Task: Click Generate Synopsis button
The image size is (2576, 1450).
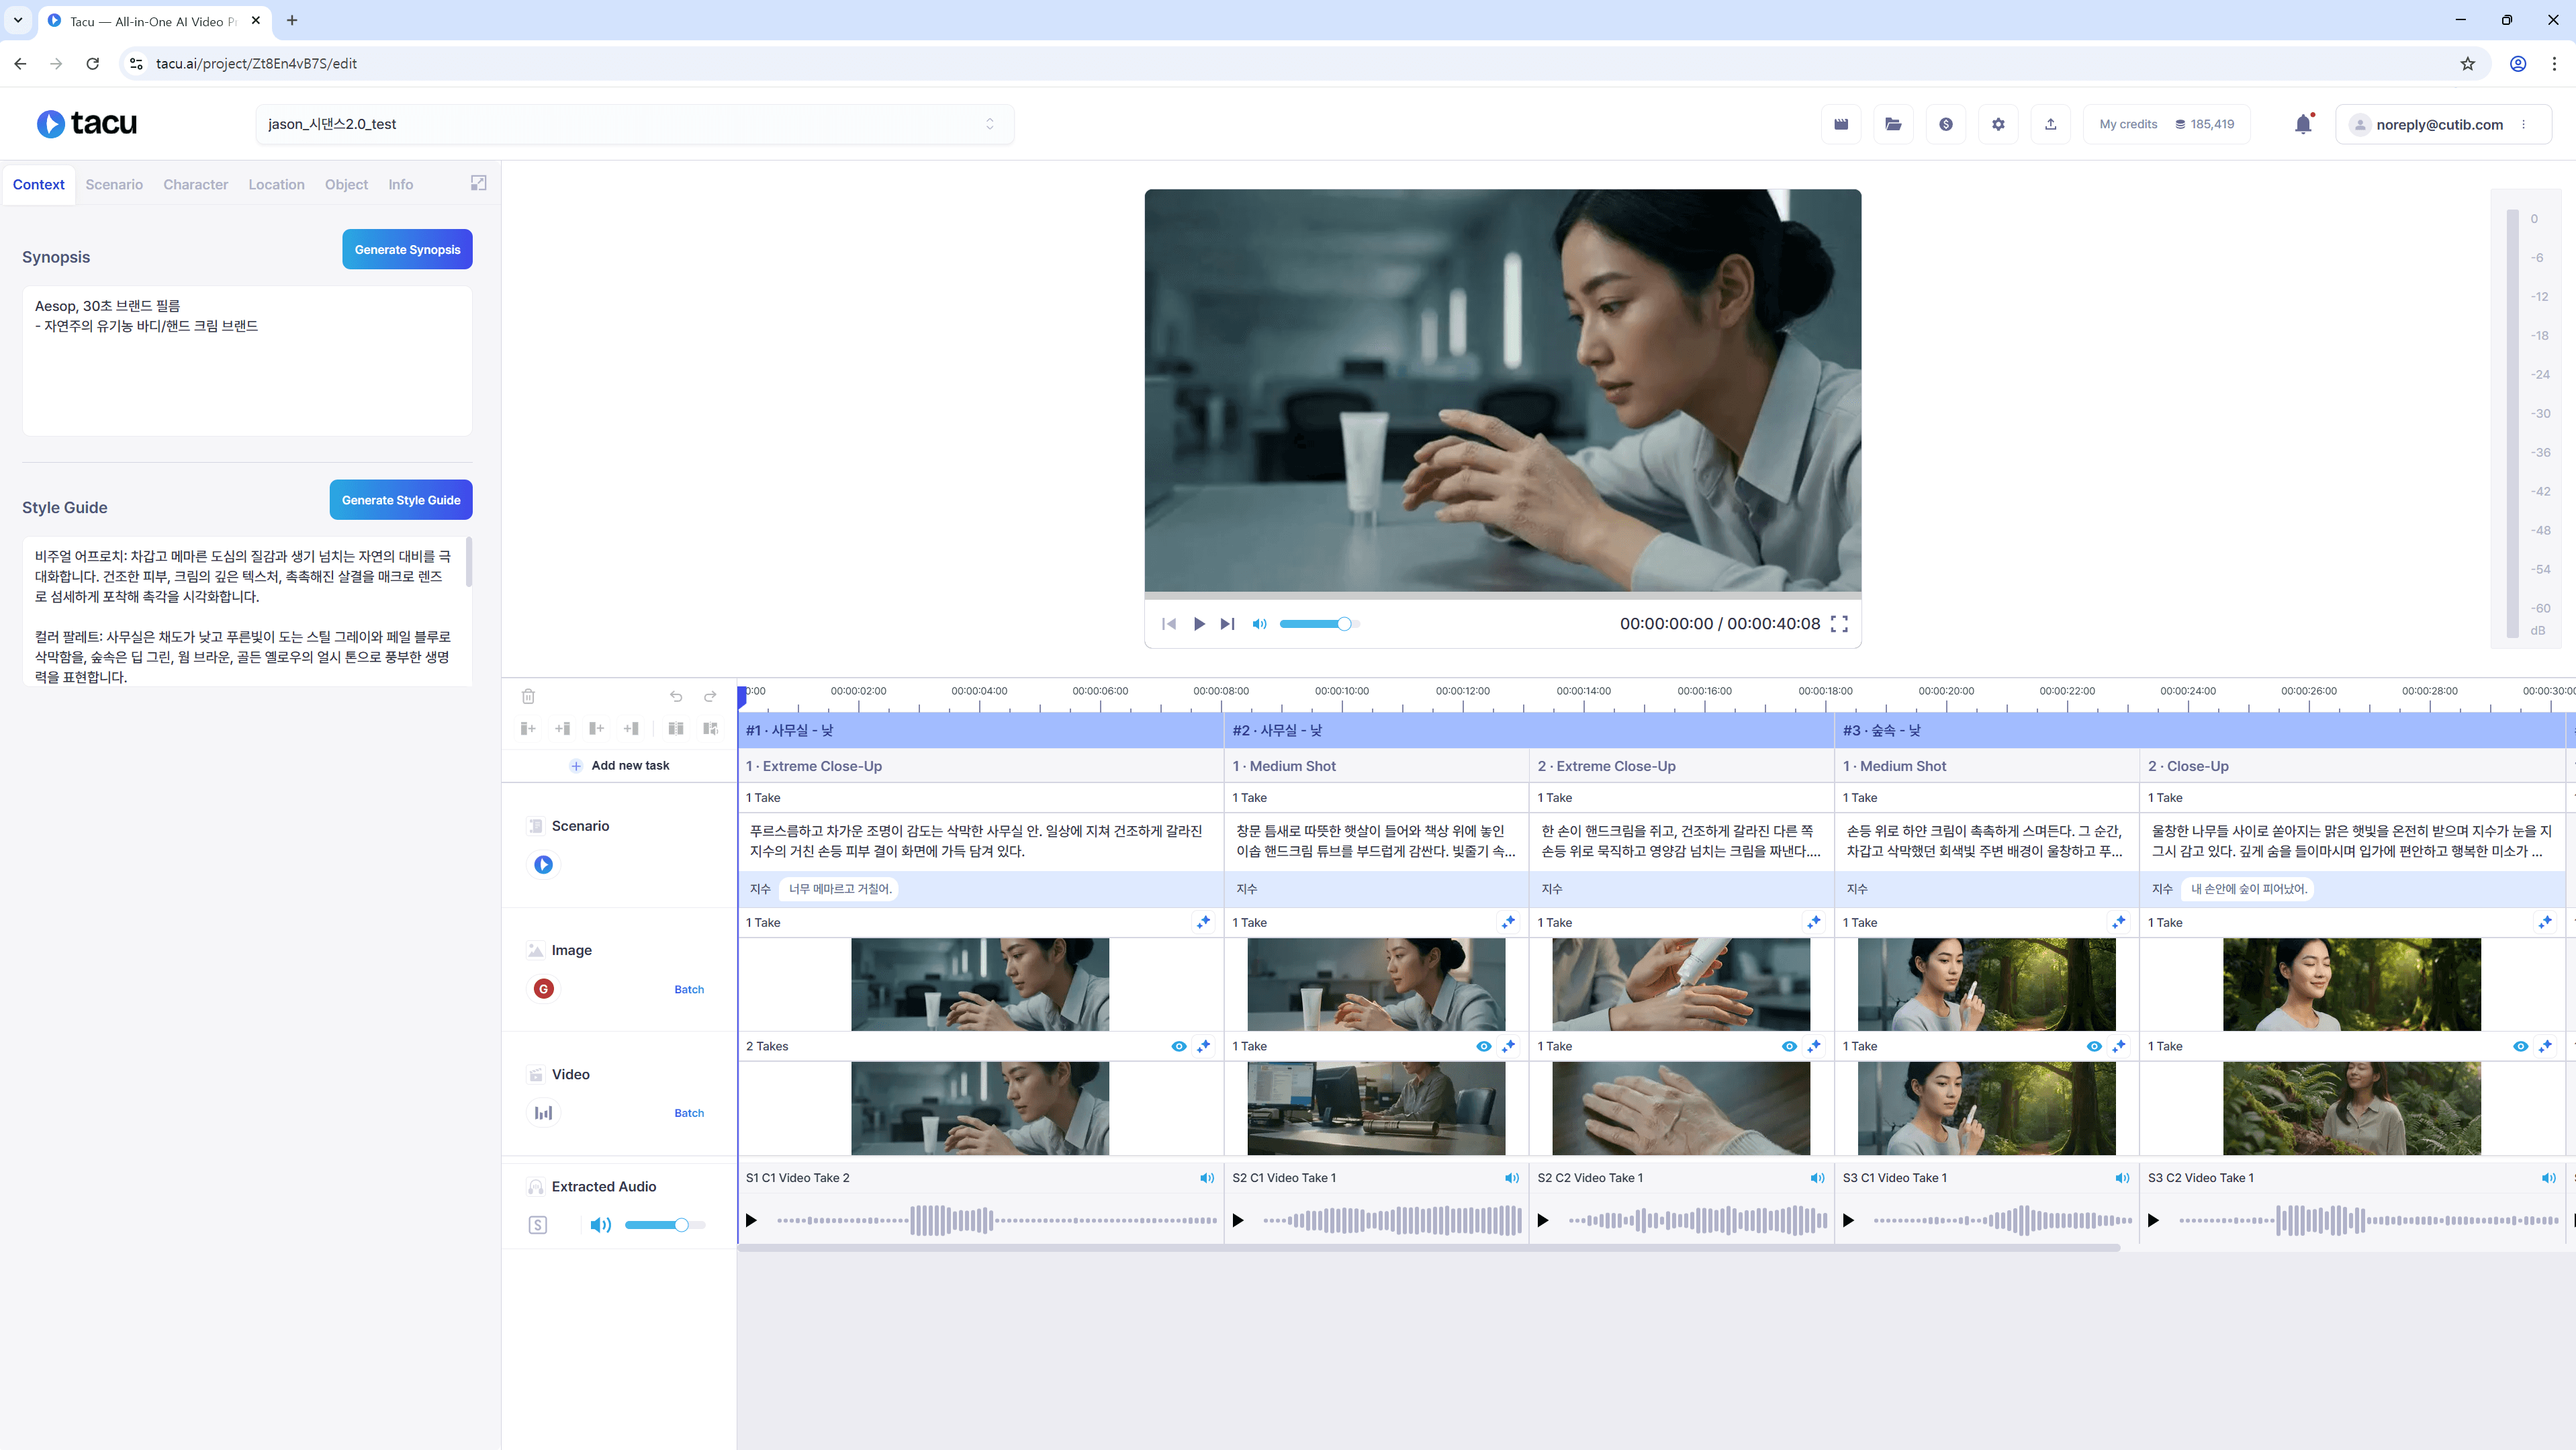Action: coord(407,249)
